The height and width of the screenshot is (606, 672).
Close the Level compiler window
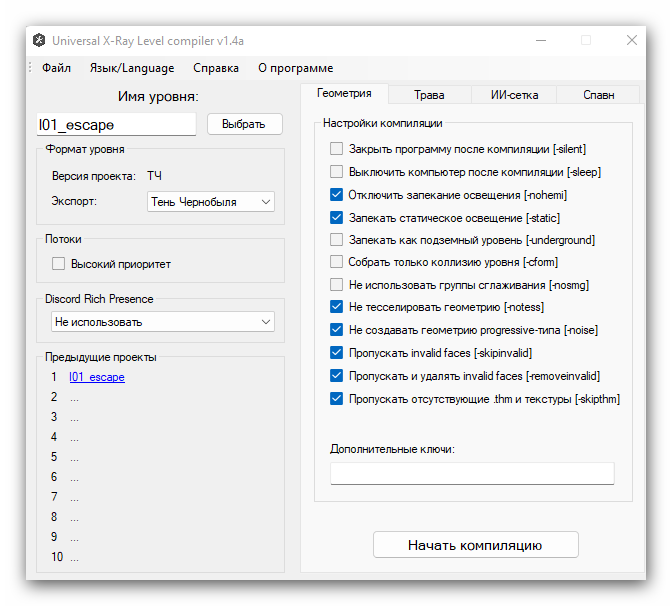(x=631, y=40)
